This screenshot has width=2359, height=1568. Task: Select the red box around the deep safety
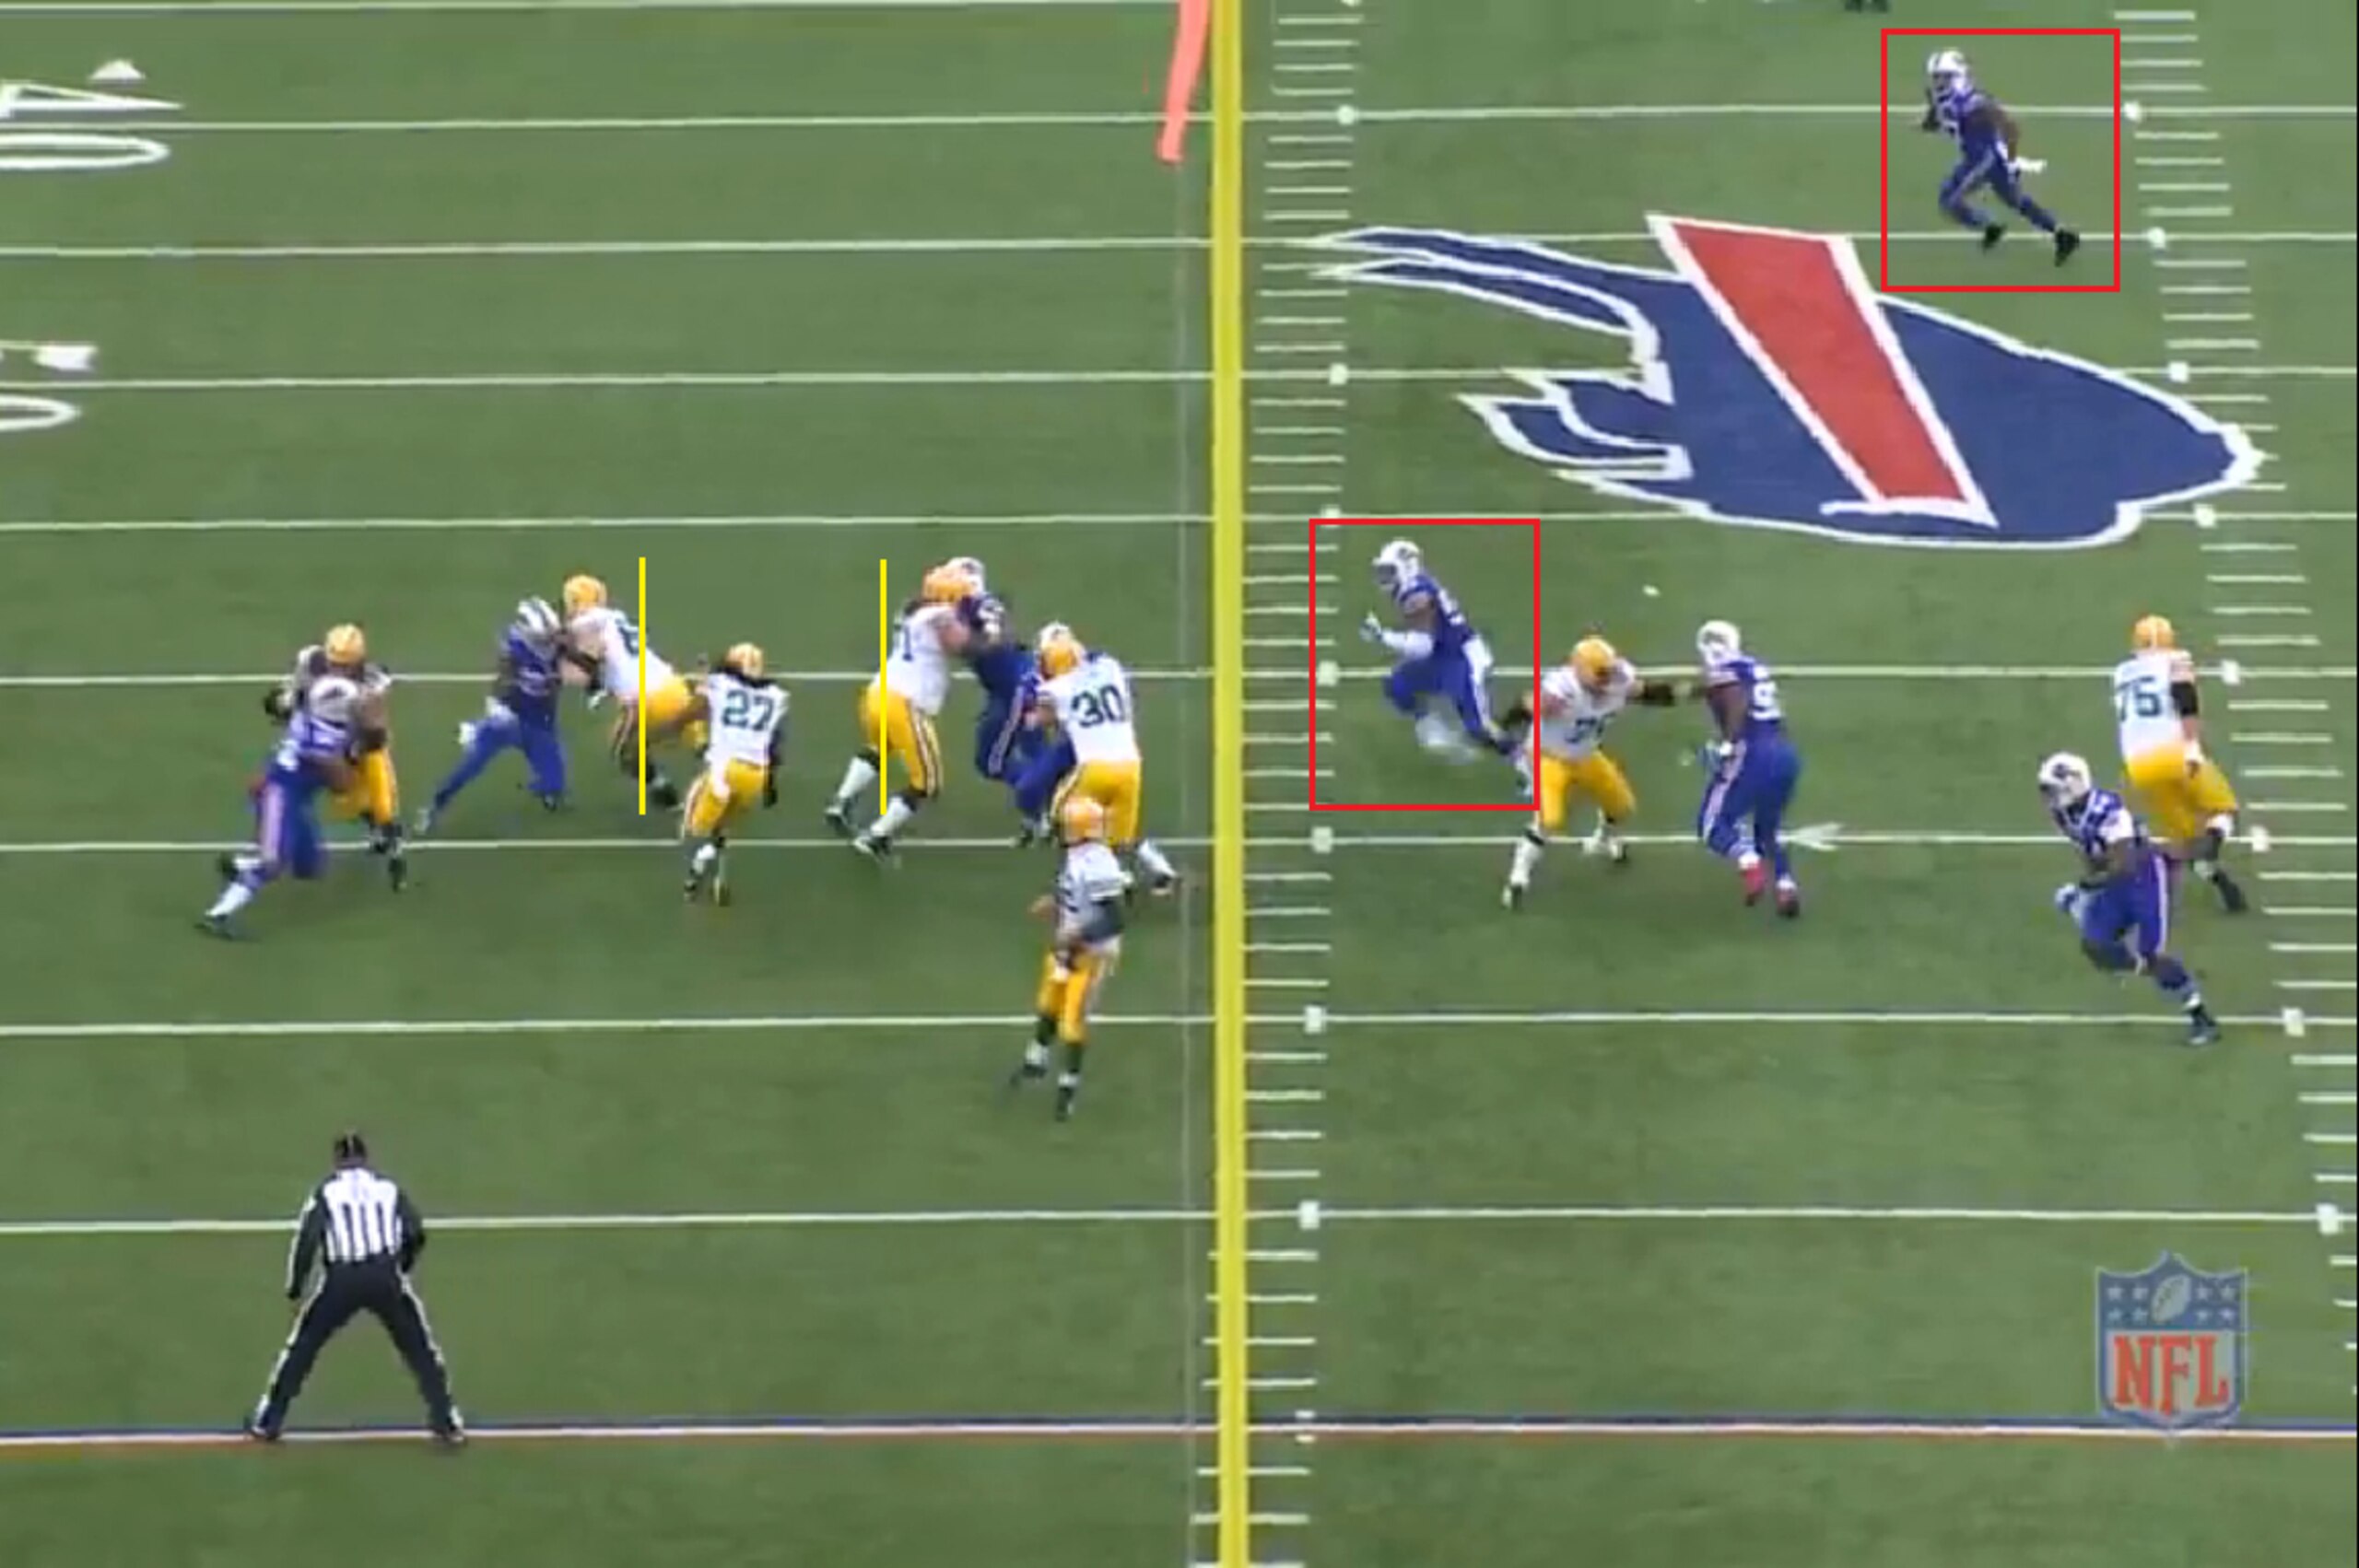coord(2000,160)
